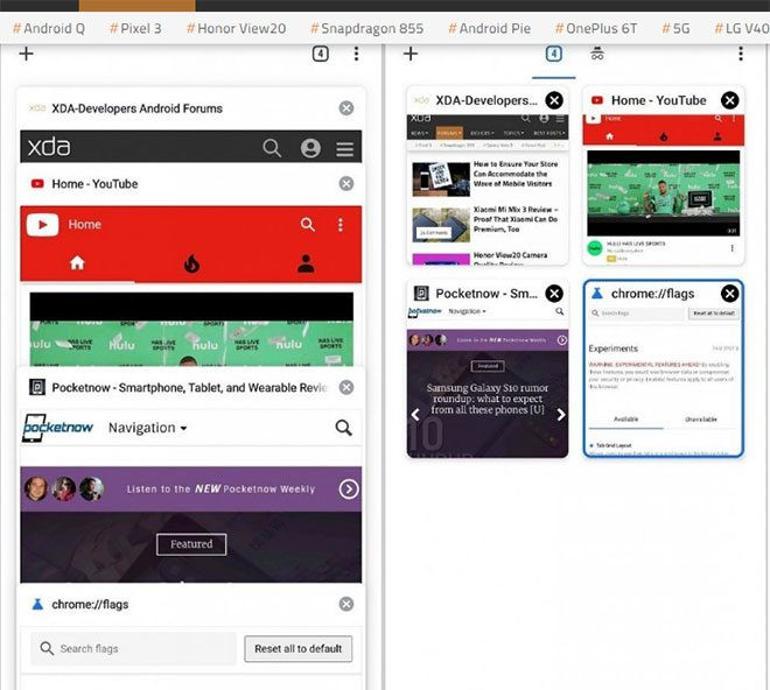Open XDA account profile icon
This screenshot has height=690, width=770.
(310, 148)
